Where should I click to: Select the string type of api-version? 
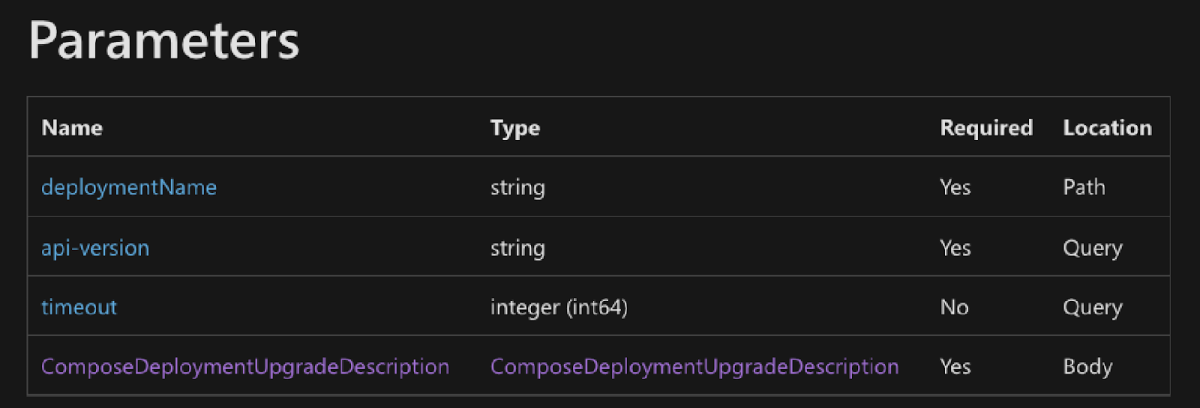coord(517,247)
